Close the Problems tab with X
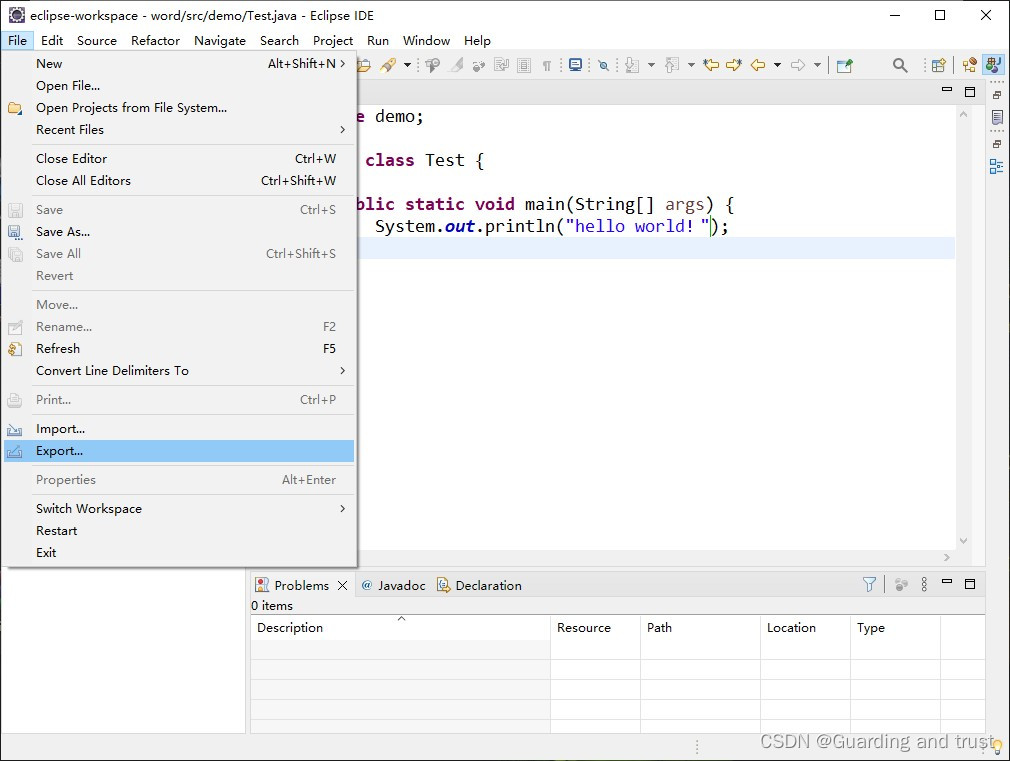1010x761 pixels. (x=343, y=585)
